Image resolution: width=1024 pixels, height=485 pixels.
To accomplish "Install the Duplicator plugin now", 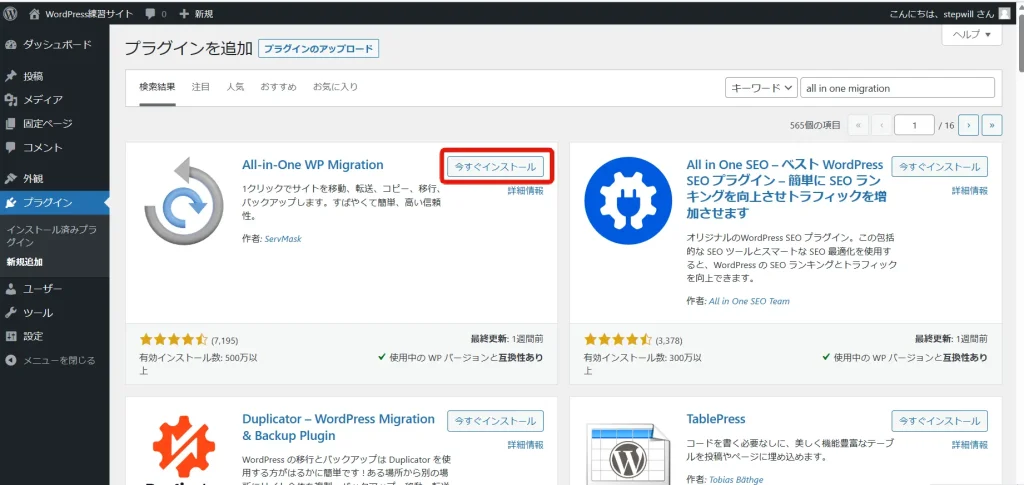I will click(496, 421).
